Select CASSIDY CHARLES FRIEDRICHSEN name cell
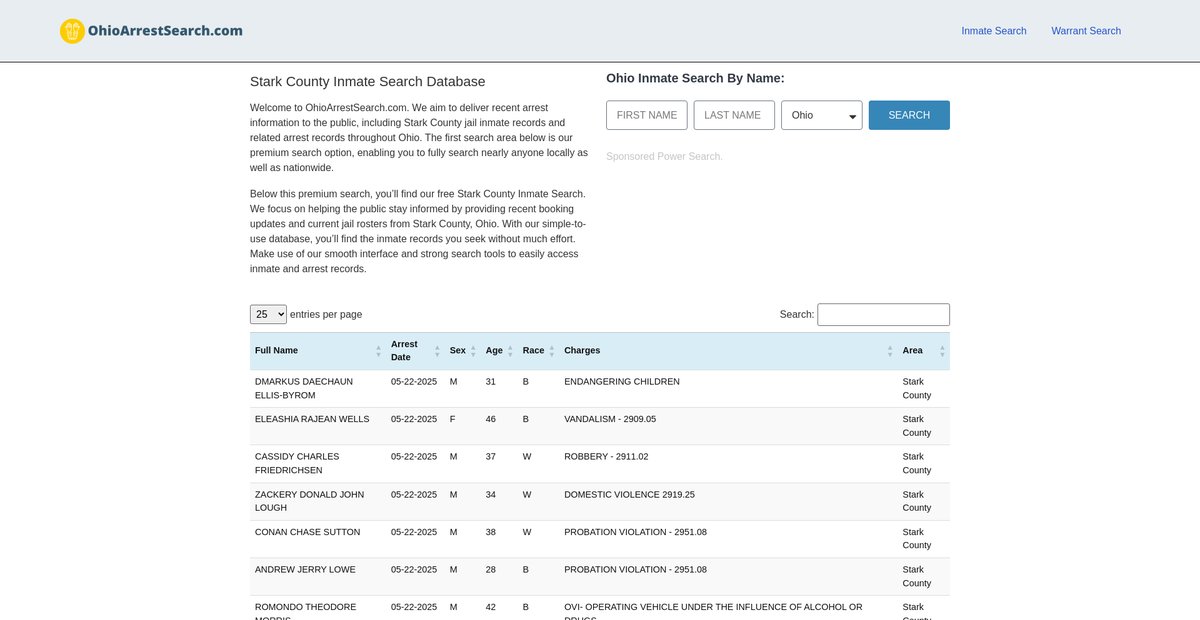 click(318, 463)
